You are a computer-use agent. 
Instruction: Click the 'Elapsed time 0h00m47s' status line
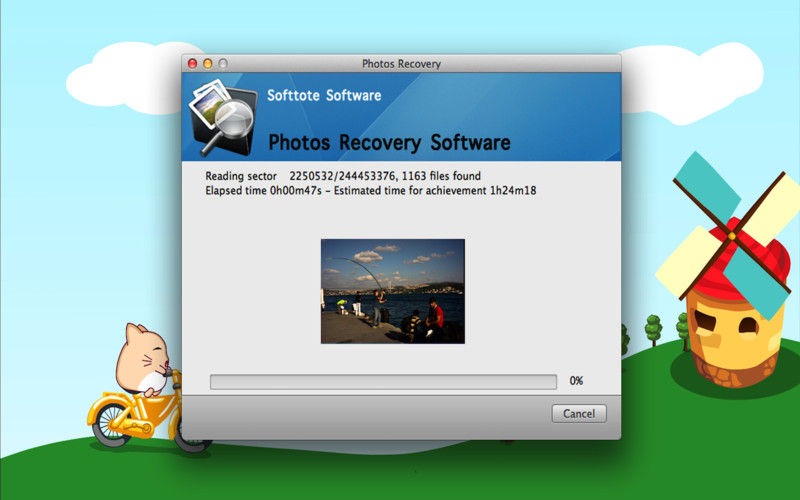(370, 191)
